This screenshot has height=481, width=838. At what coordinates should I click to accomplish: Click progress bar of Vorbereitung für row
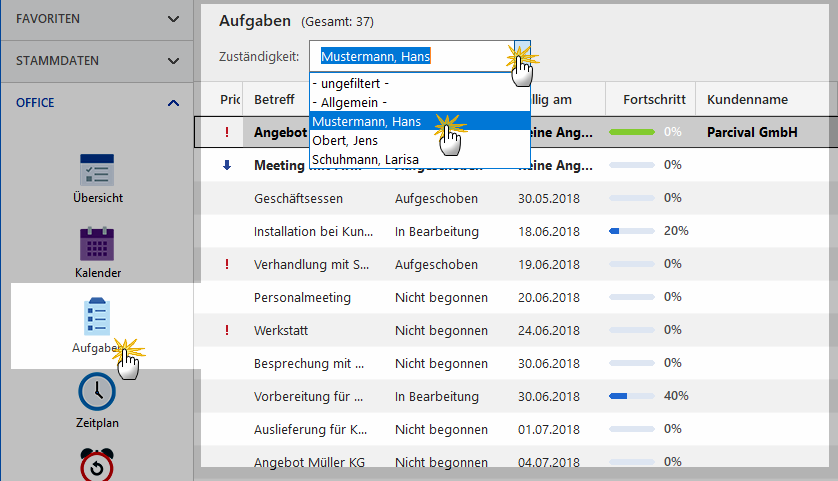pyautogui.click(x=632, y=396)
